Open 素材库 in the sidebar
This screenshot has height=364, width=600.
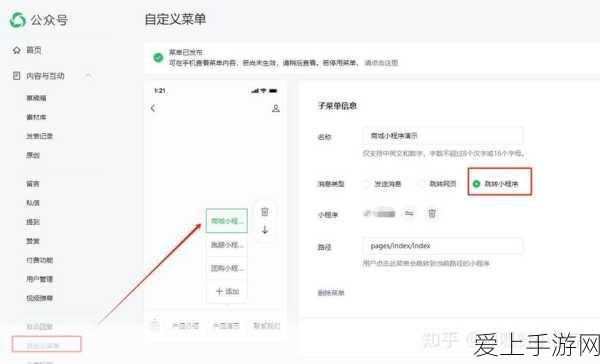pyautogui.click(x=36, y=117)
